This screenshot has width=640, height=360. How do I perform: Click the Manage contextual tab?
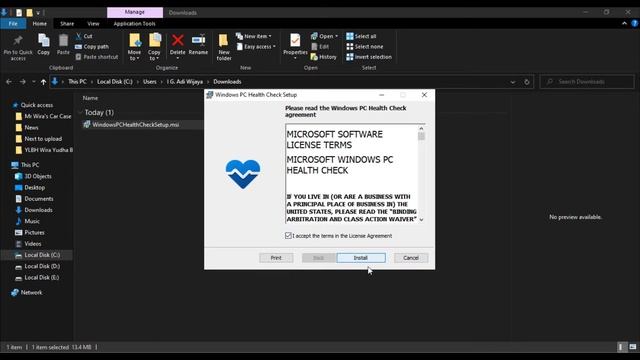(135, 12)
